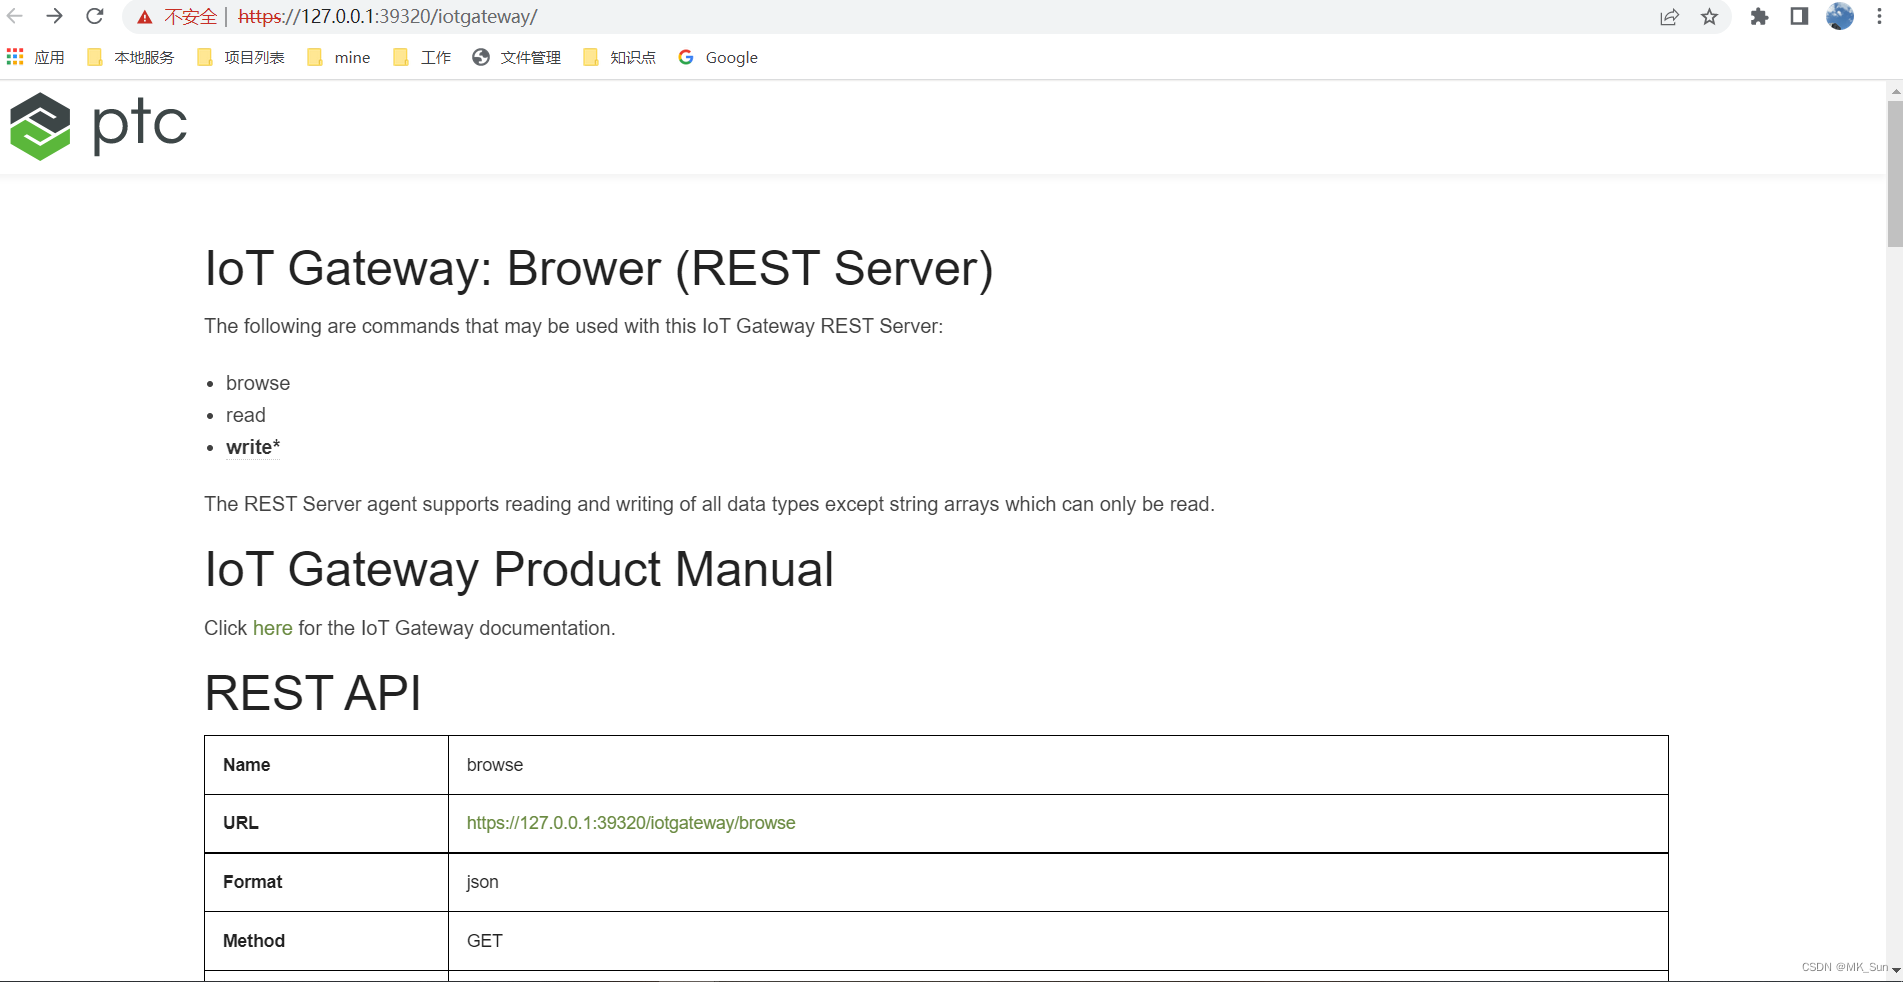
Task: Open the user profile avatar
Action: pyautogui.click(x=1840, y=16)
